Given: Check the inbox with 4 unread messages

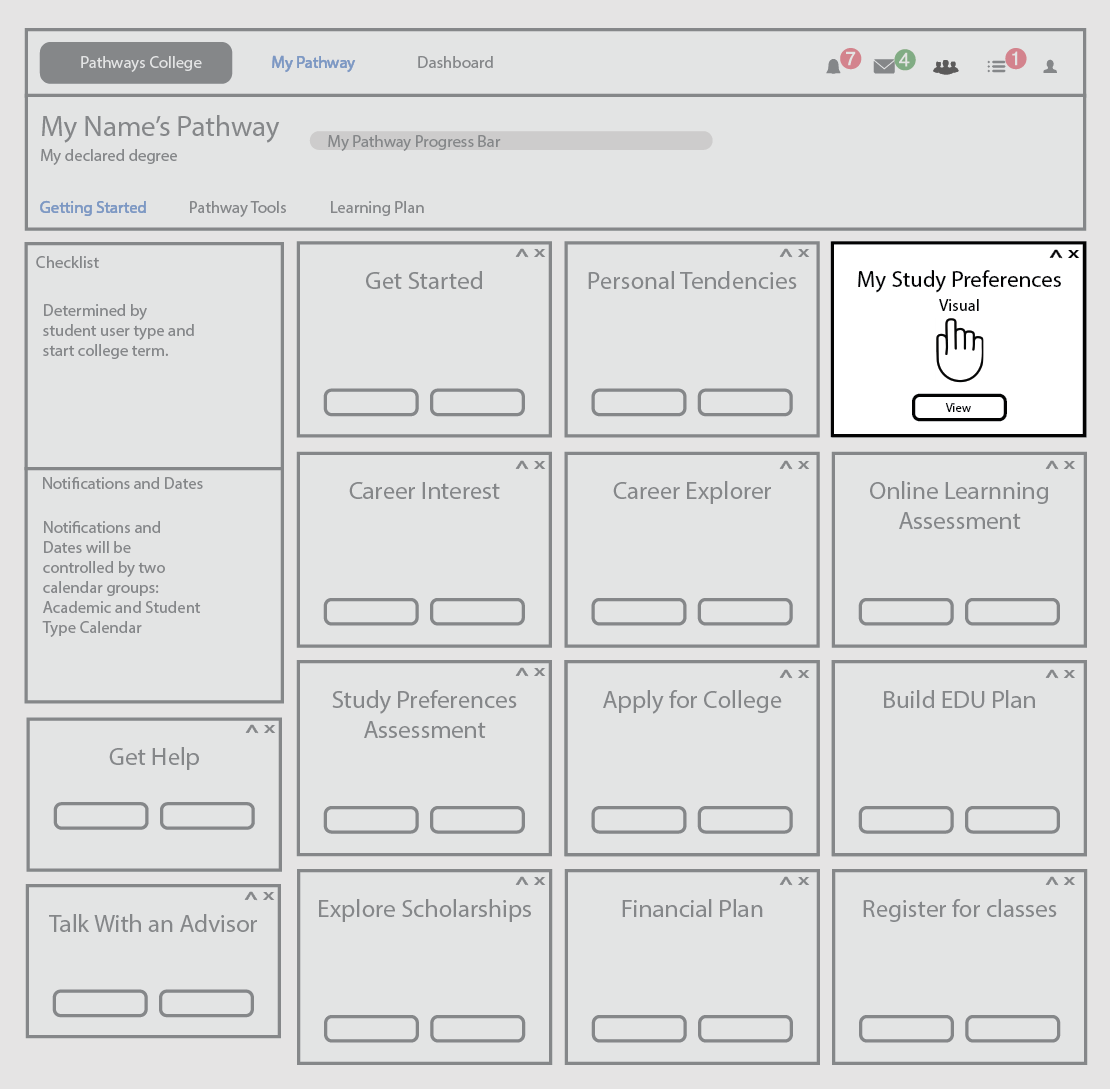Looking at the screenshot, I should coord(884,65).
